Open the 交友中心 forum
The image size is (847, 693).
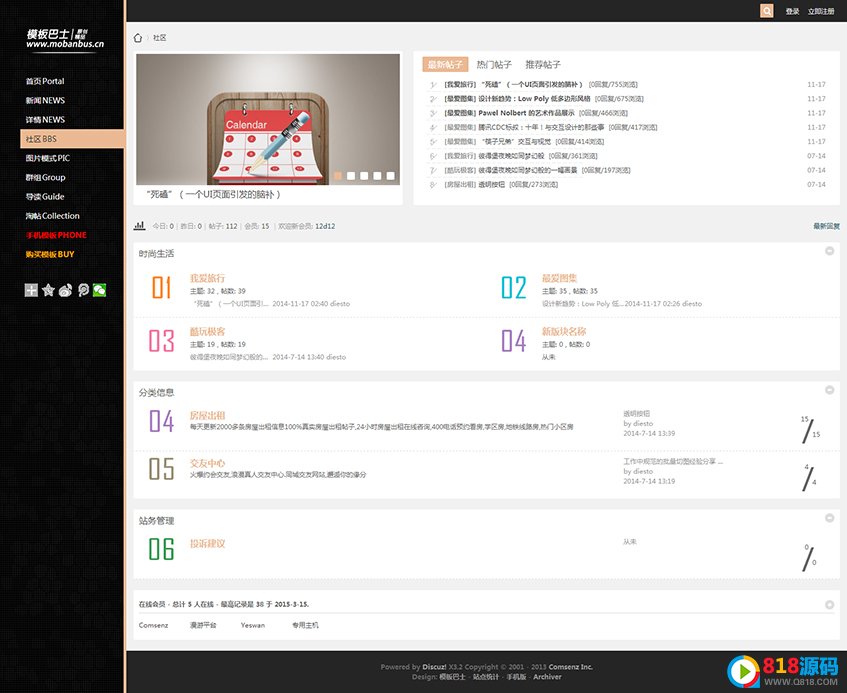207,463
